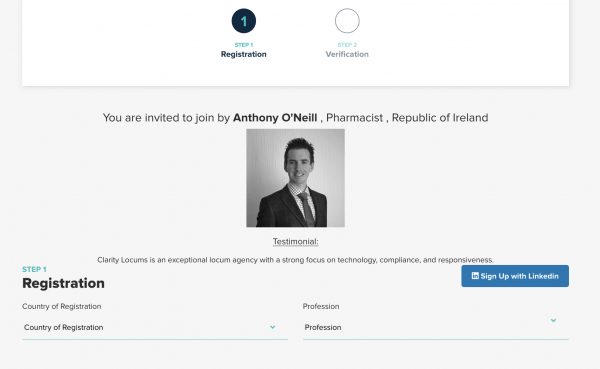
Task: Click the small STEP 2 caption text
Action: click(x=347, y=45)
